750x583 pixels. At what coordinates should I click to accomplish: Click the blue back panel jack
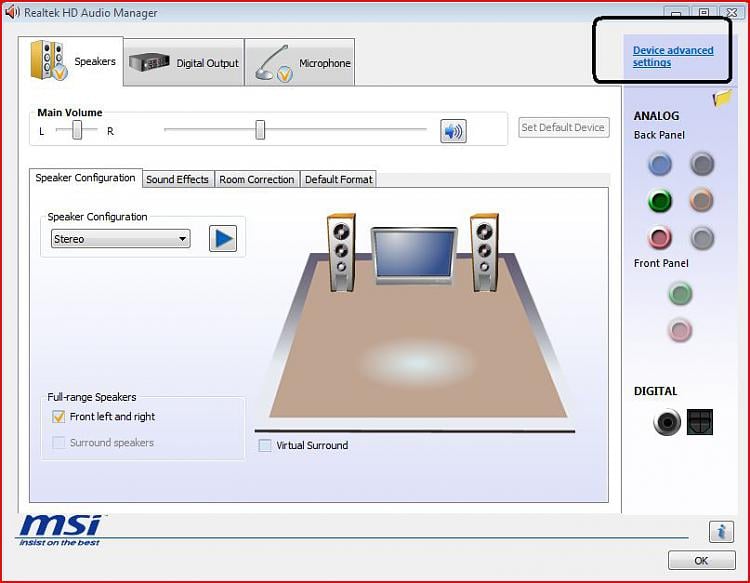[660, 164]
